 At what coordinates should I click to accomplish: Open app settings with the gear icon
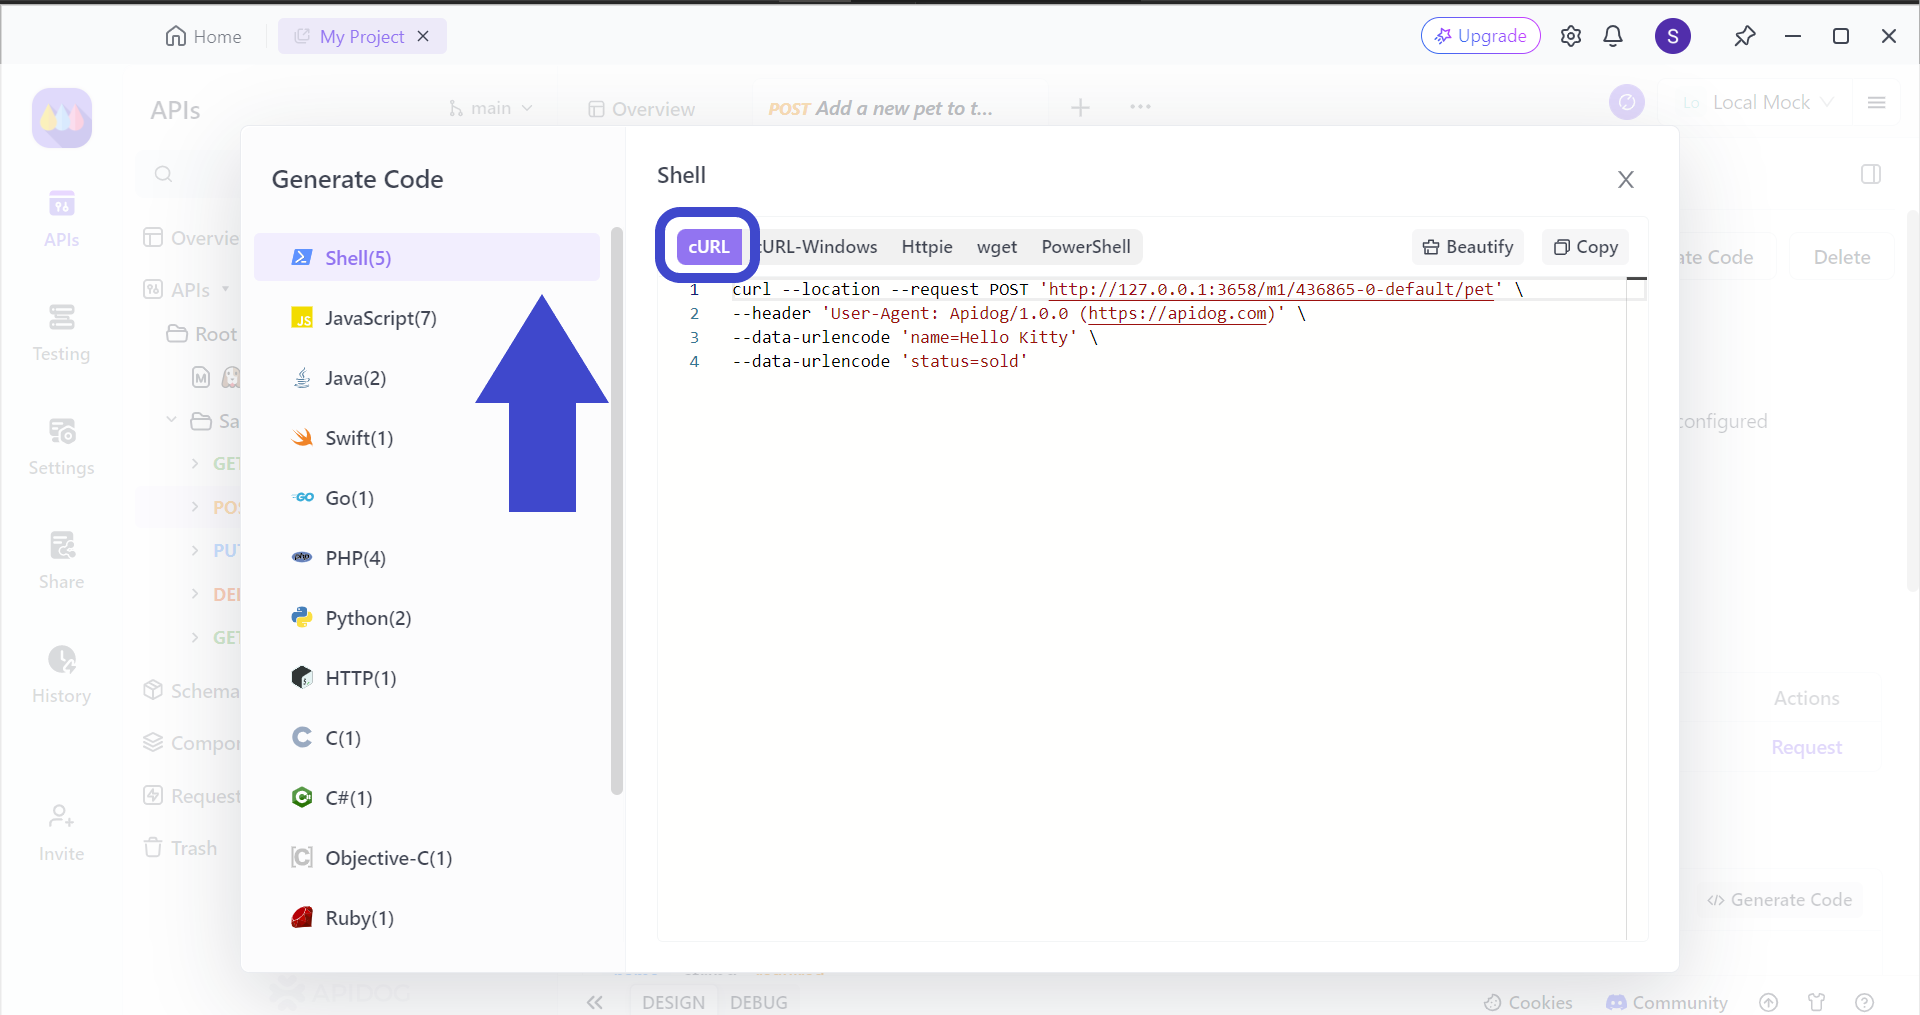pos(1571,36)
